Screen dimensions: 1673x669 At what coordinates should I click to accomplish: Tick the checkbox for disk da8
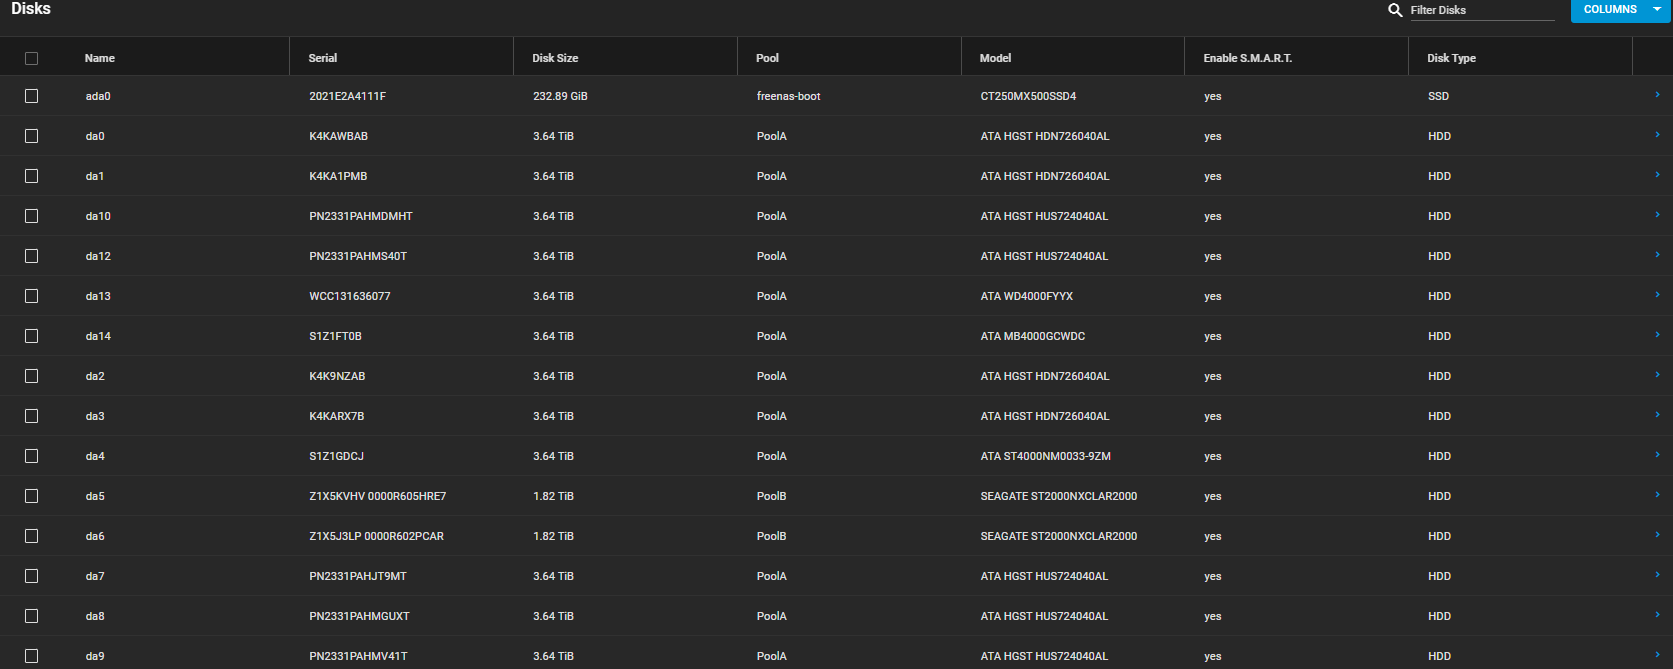(32, 616)
